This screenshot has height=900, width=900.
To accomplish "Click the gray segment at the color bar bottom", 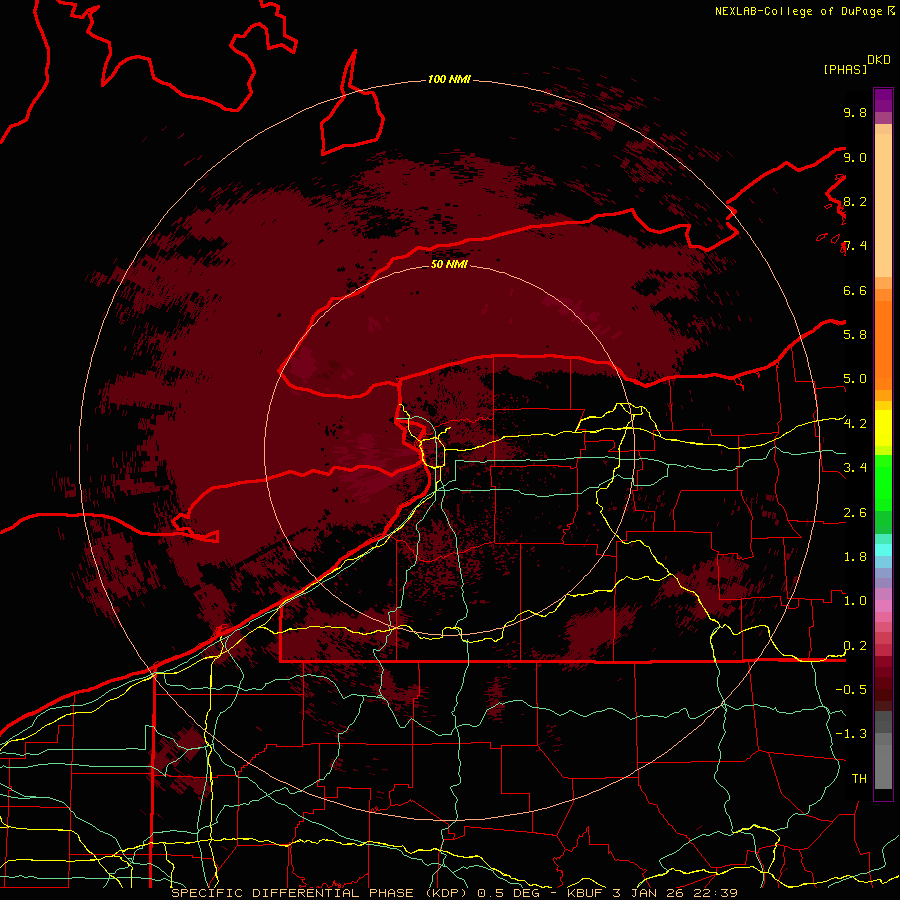I will 883,763.
